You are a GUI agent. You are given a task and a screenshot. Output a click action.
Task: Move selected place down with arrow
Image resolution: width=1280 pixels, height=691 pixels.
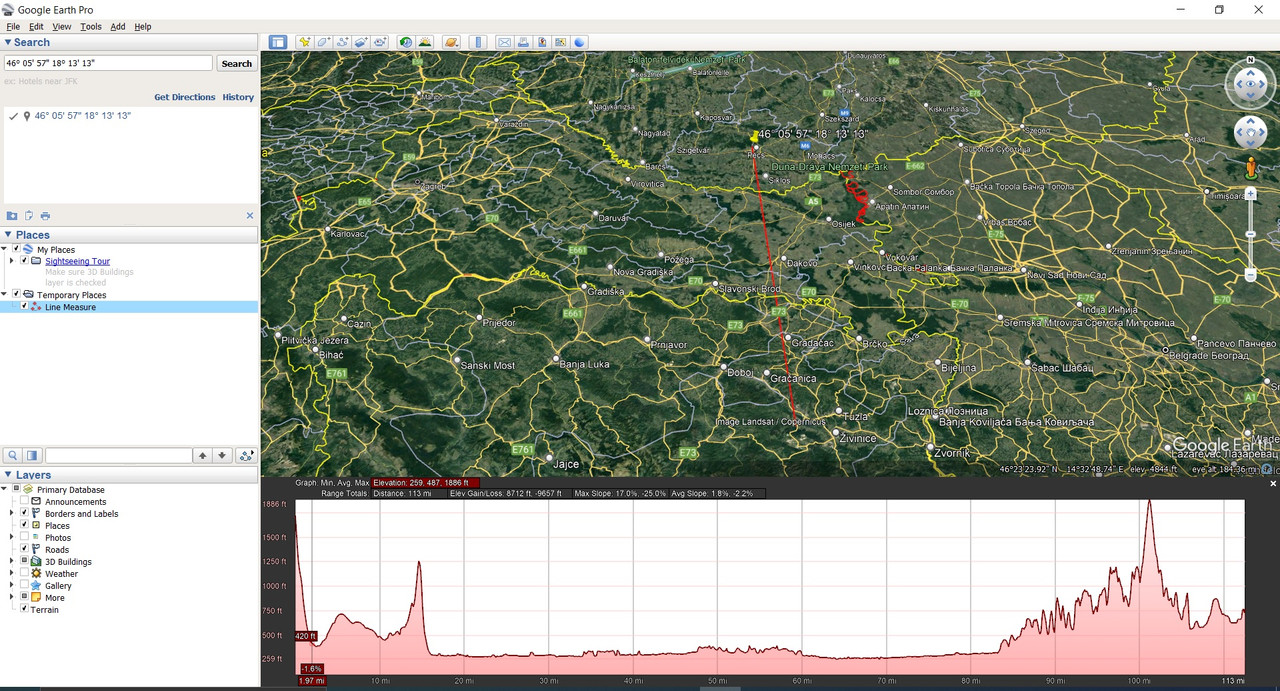pyautogui.click(x=222, y=455)
